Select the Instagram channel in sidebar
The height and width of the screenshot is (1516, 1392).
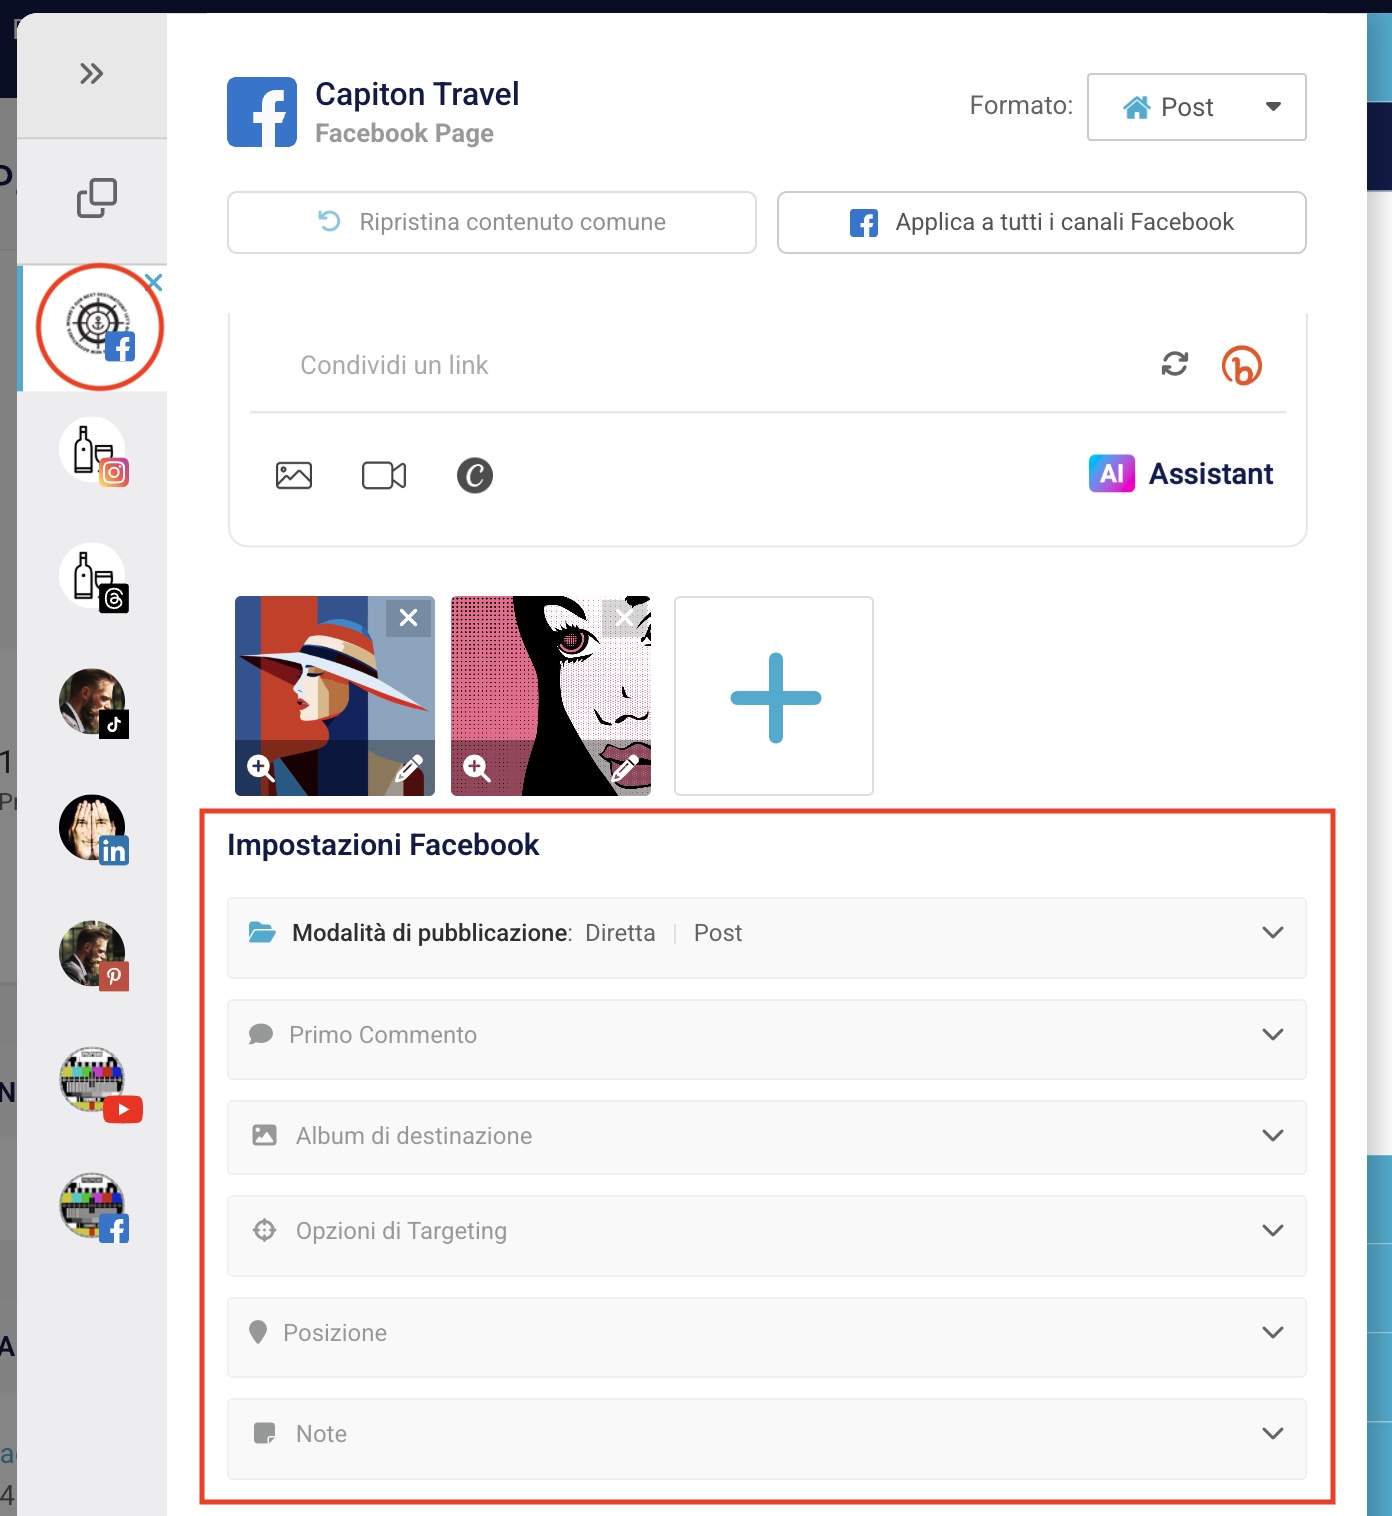coord(93,452)
